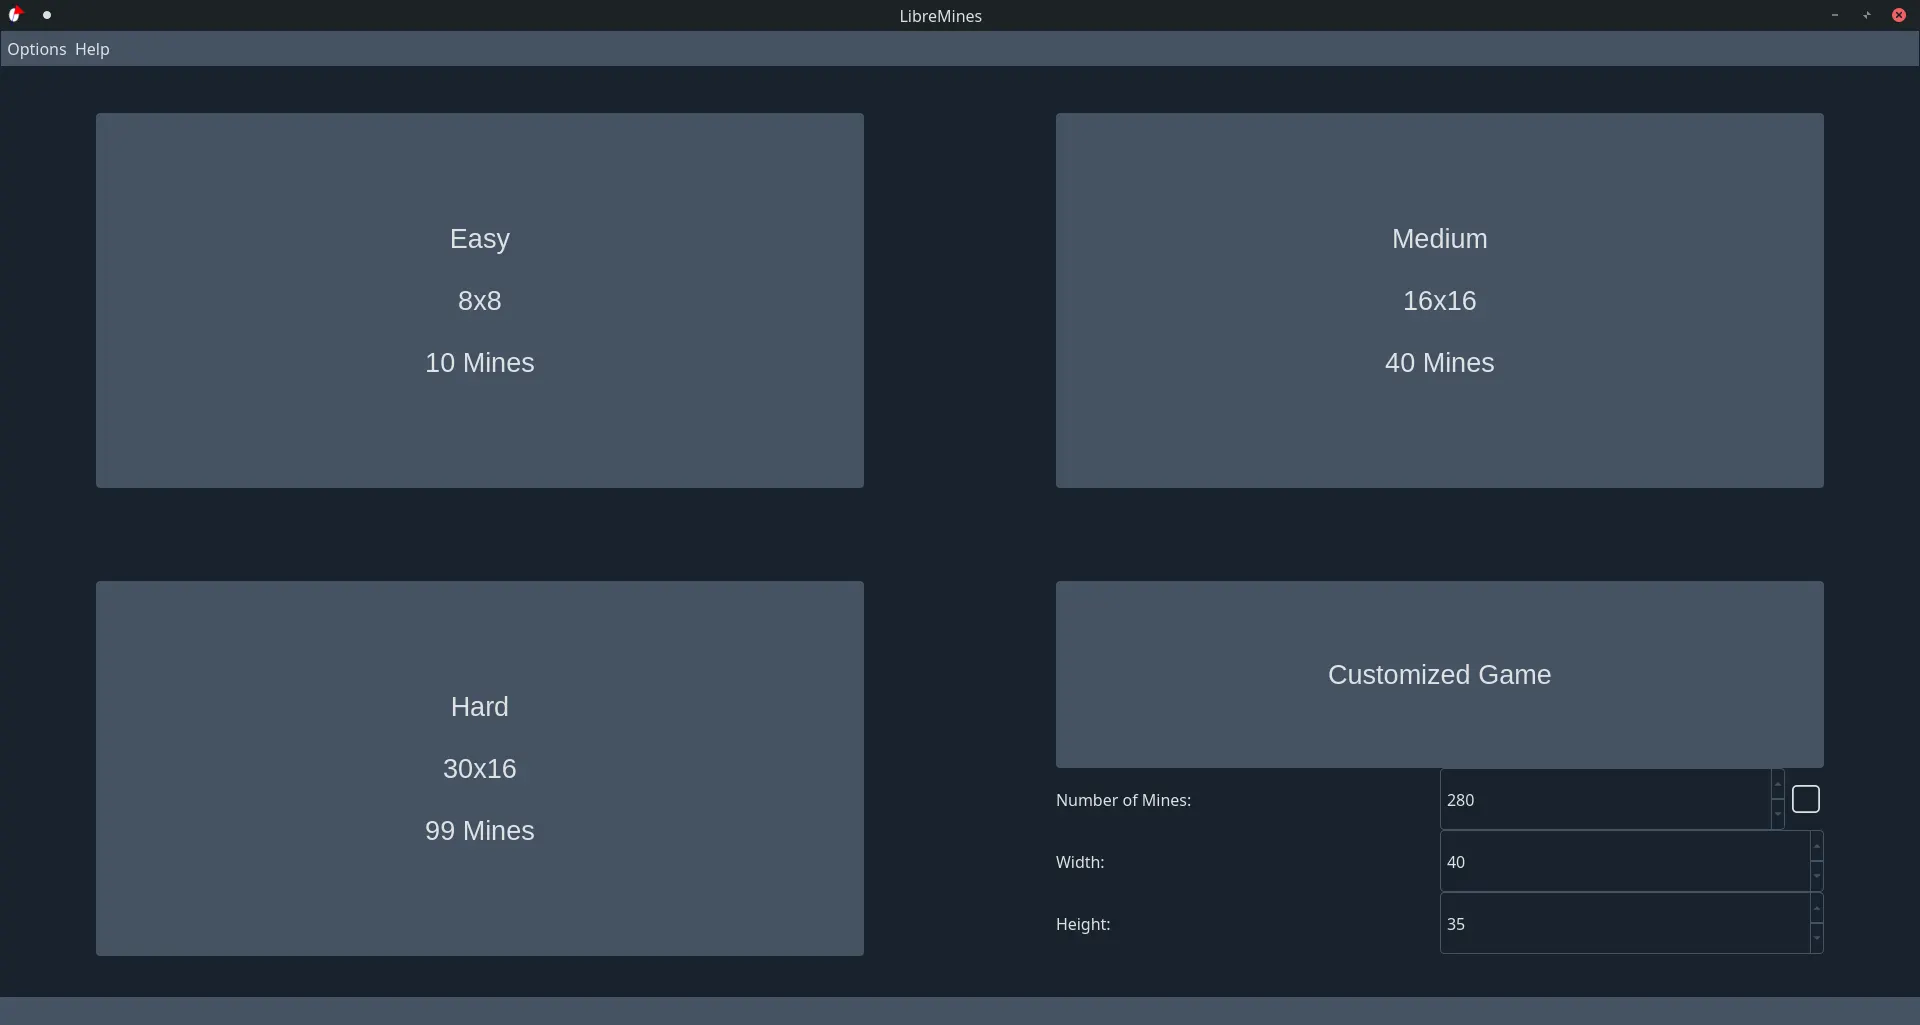Focus the Number of Mines field showing 280
The height and width of the screenshot is (1025, 1920).
(1606, 800)
